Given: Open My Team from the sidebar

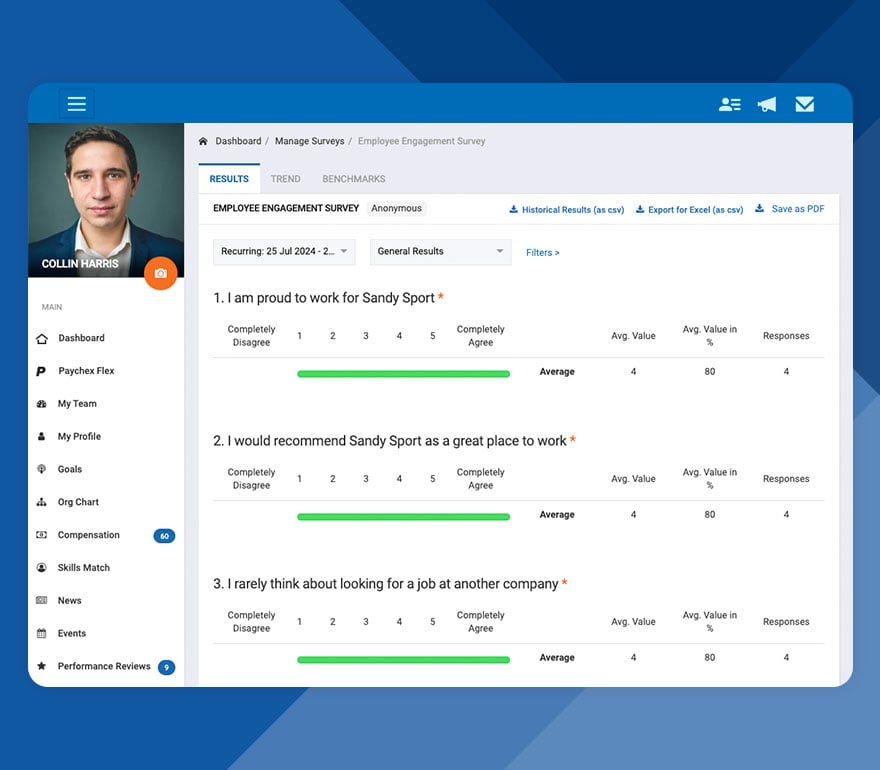Looking at the screenshot, I should click(42, 404).
